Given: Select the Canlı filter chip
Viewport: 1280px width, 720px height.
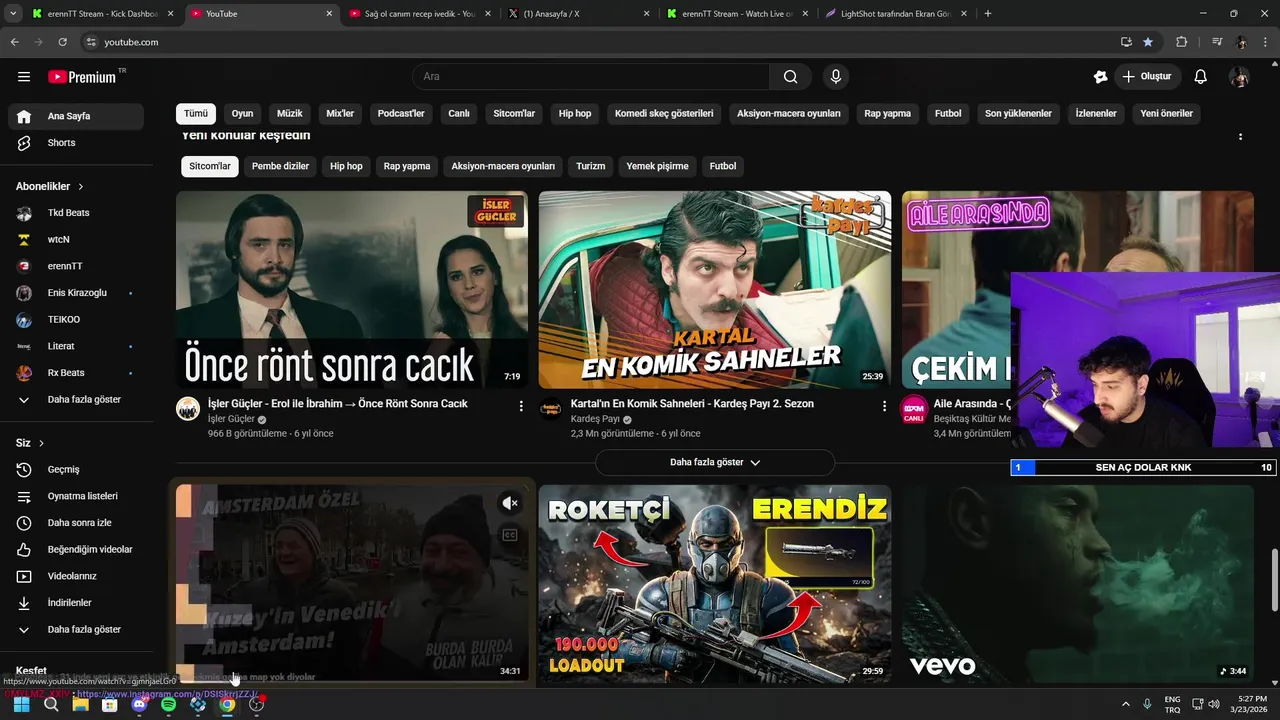Looking at the screenshot, I should pos(459,114).
